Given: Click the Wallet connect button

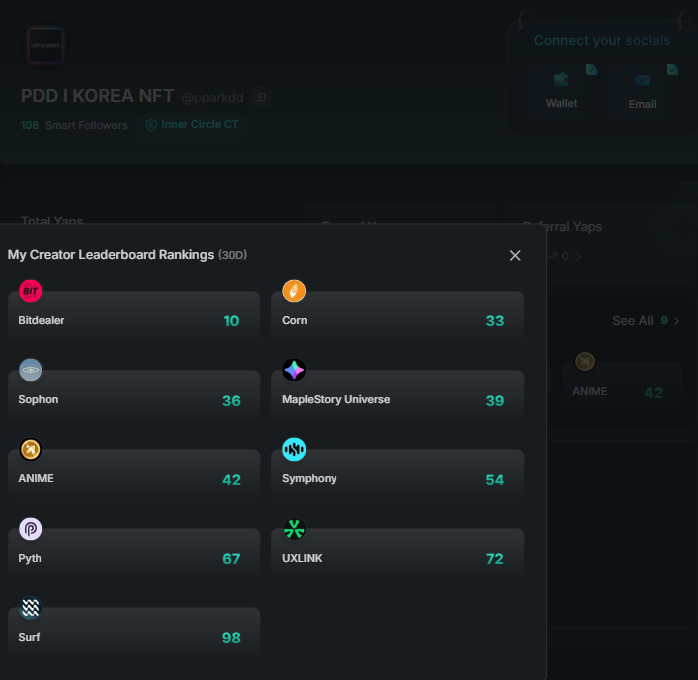Looking at the screenshot, I should (x=561, y=91).
